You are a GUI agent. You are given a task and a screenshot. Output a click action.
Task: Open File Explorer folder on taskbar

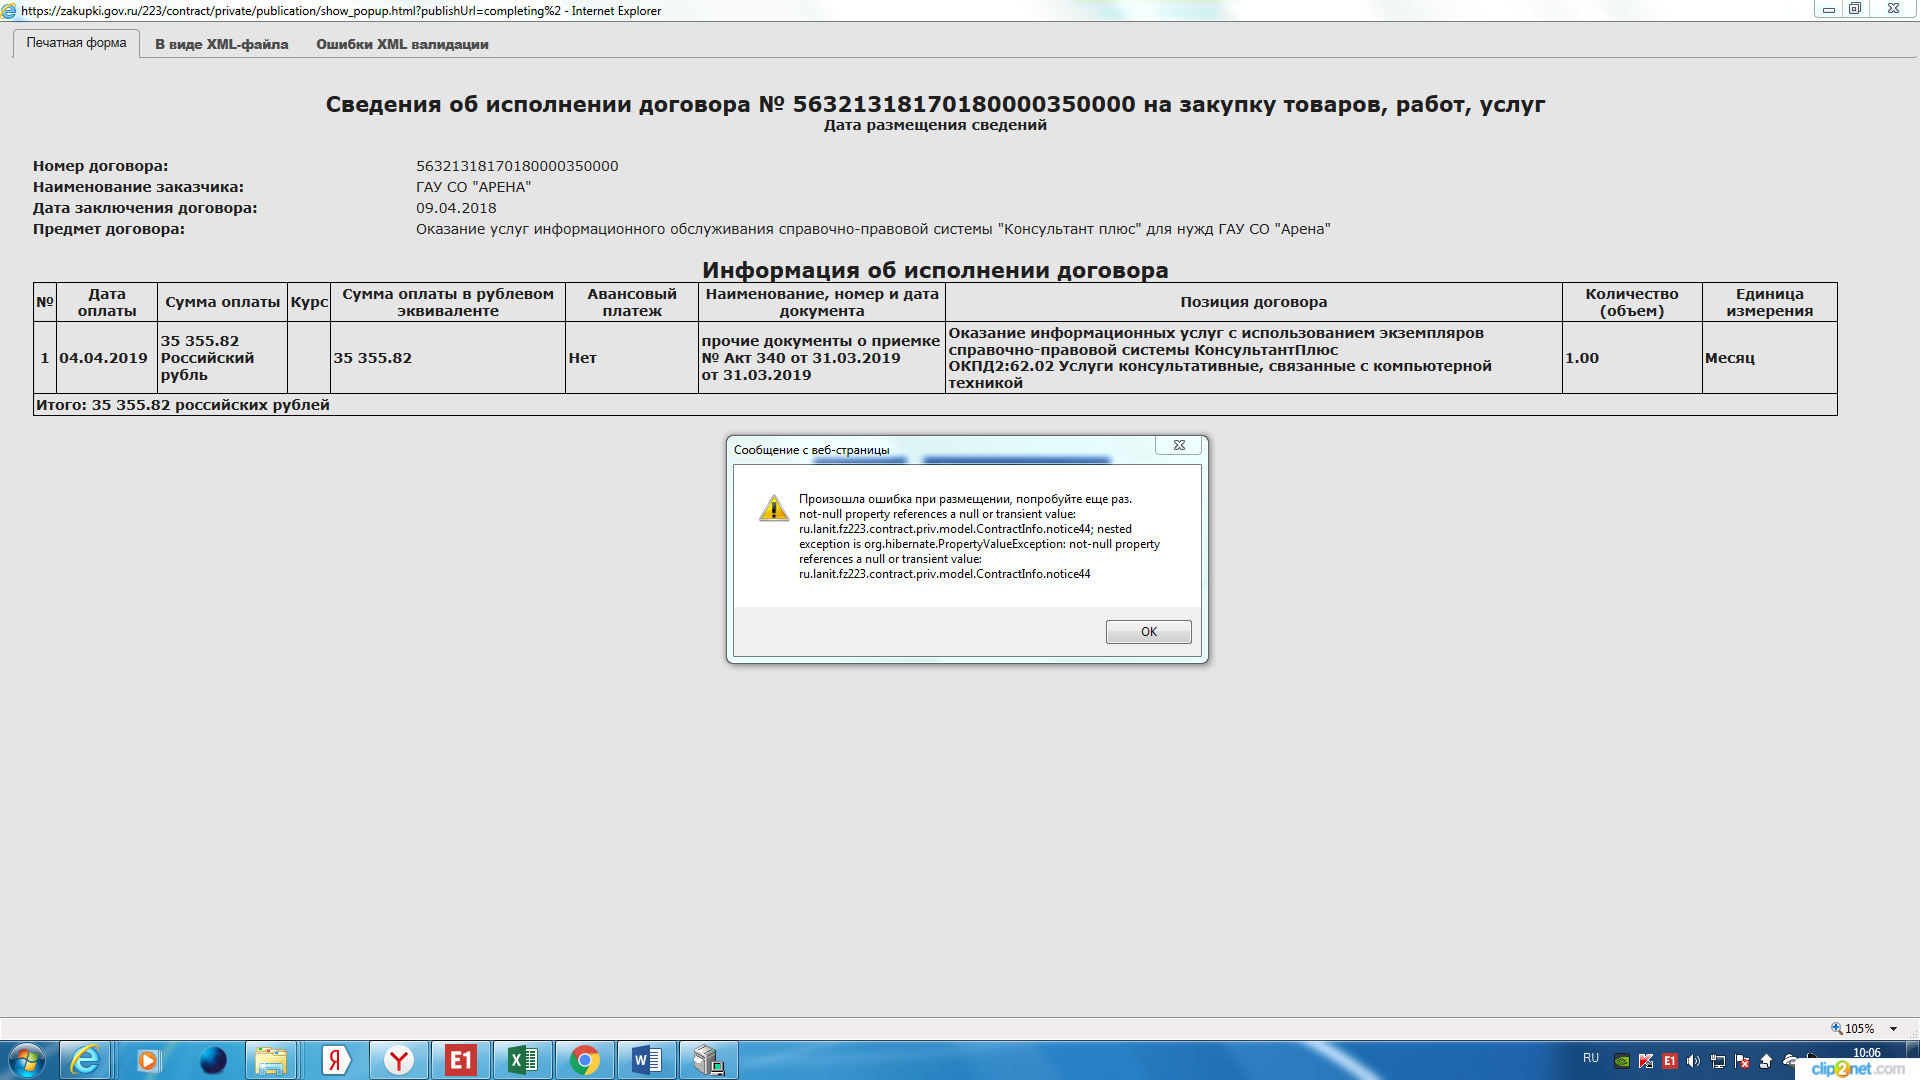pos(271,1060)
